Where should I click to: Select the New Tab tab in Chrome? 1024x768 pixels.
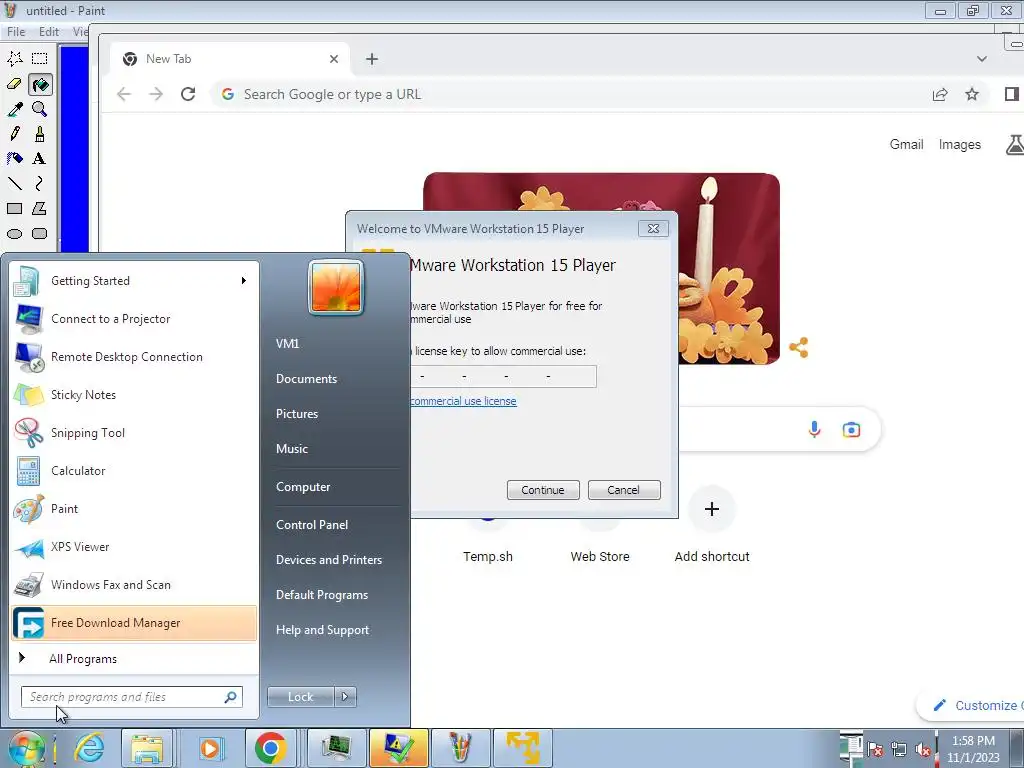[x=229, y=59]
